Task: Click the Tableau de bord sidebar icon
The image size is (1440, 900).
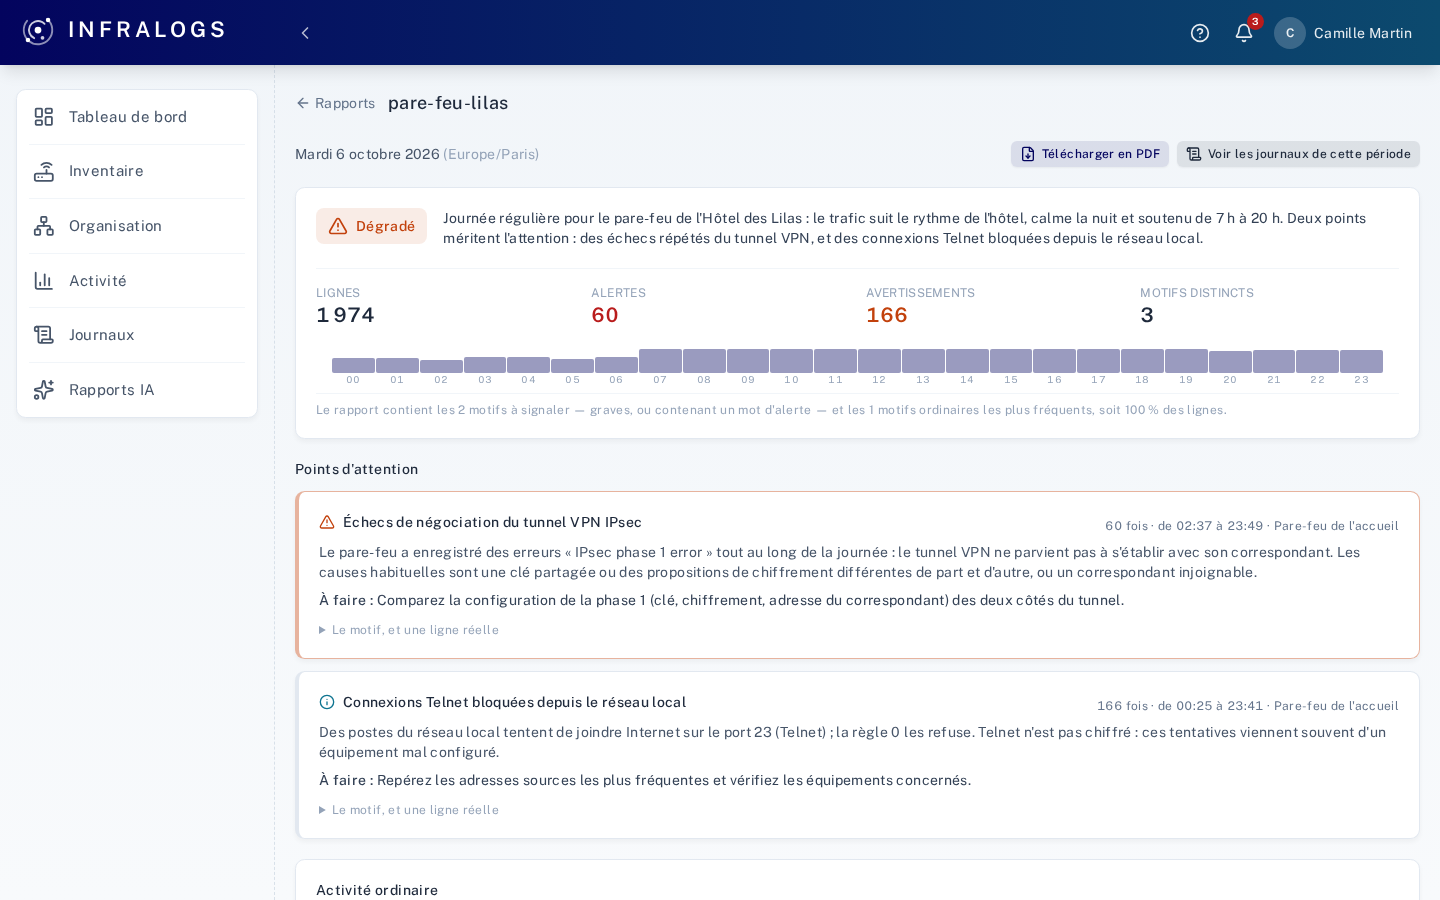Action: click(44, 117)
